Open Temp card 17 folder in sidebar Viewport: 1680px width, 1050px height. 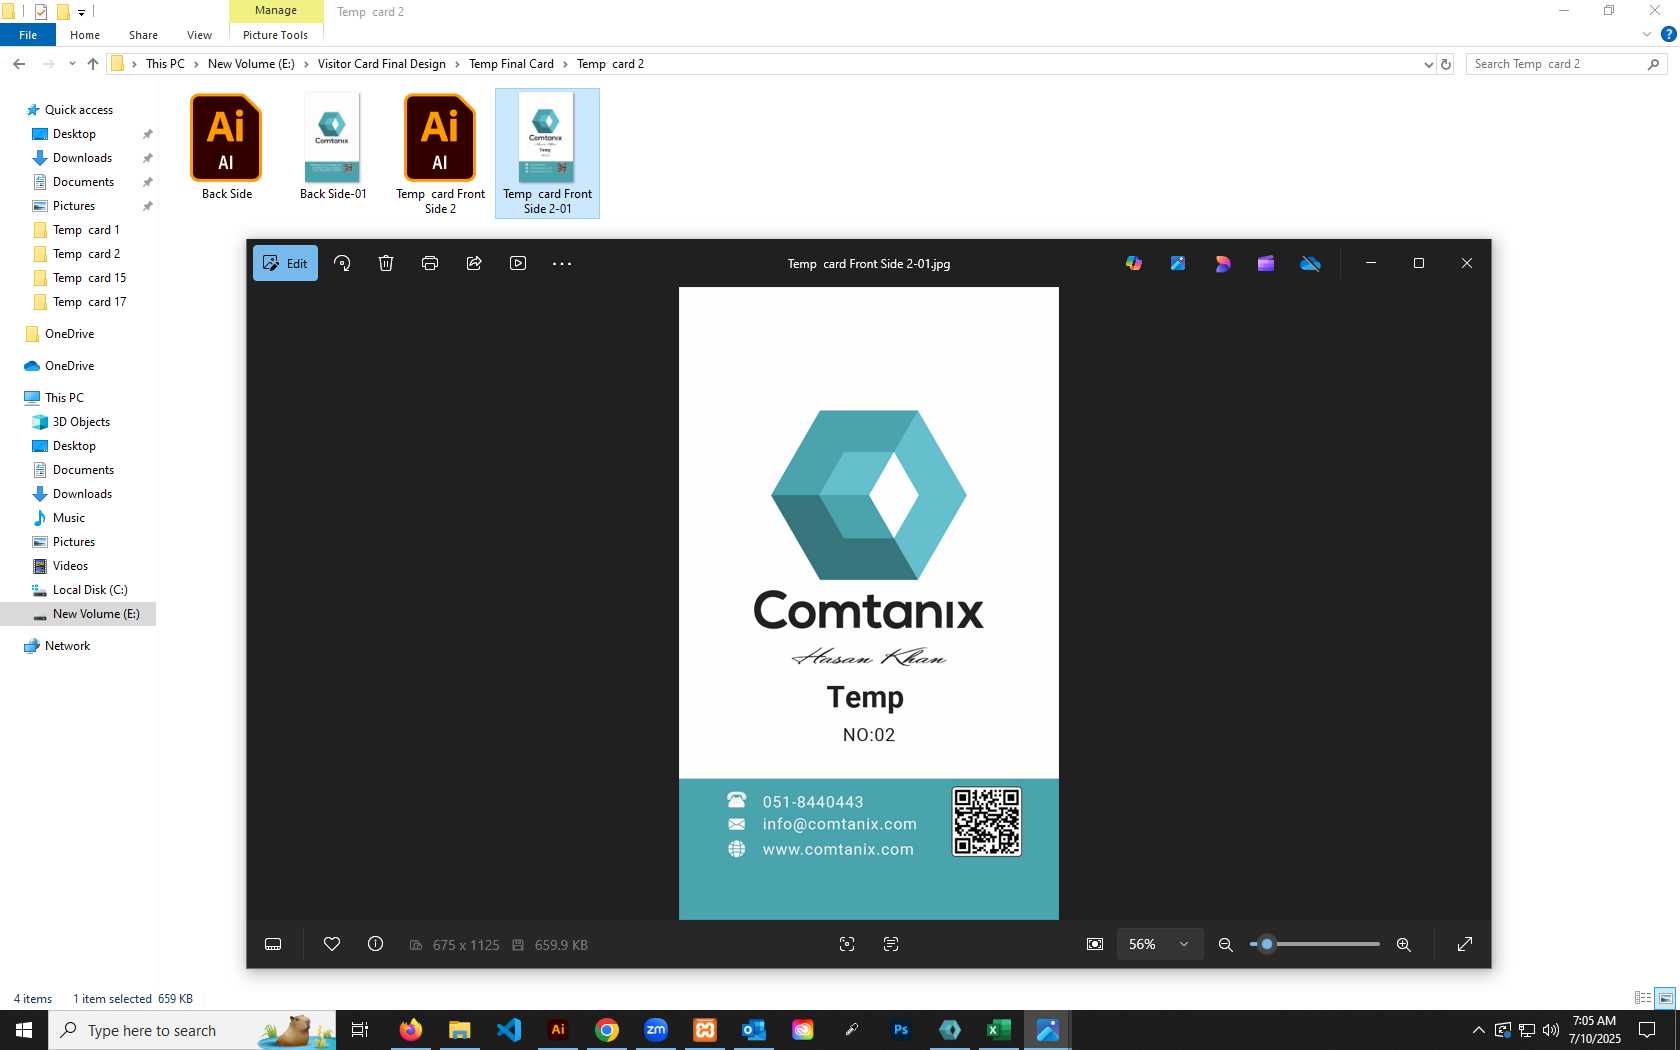click(89, 302)
